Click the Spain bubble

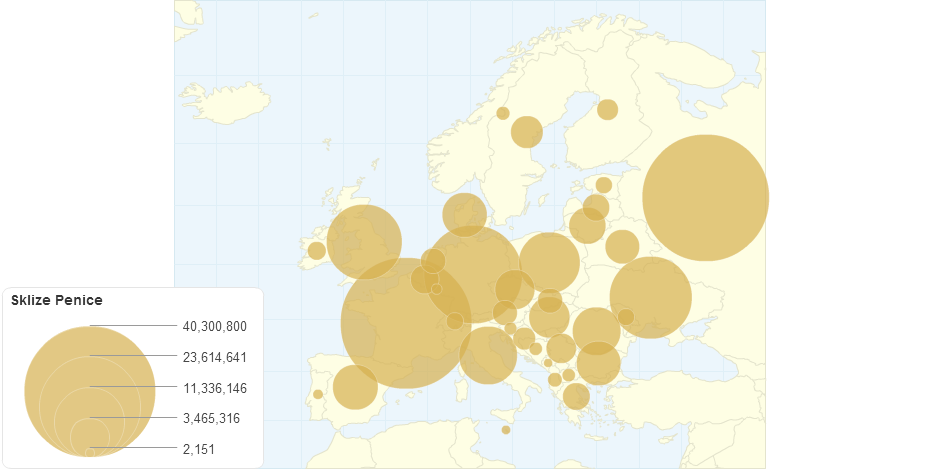(x=355, y=387)
